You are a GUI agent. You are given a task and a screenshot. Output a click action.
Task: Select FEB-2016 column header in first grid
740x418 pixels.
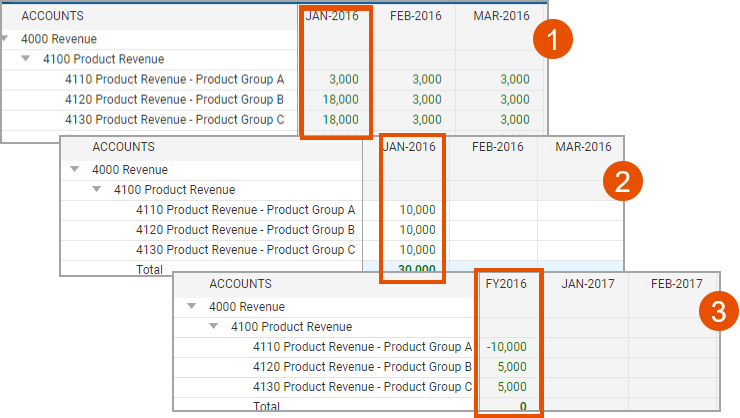[416, 16]
